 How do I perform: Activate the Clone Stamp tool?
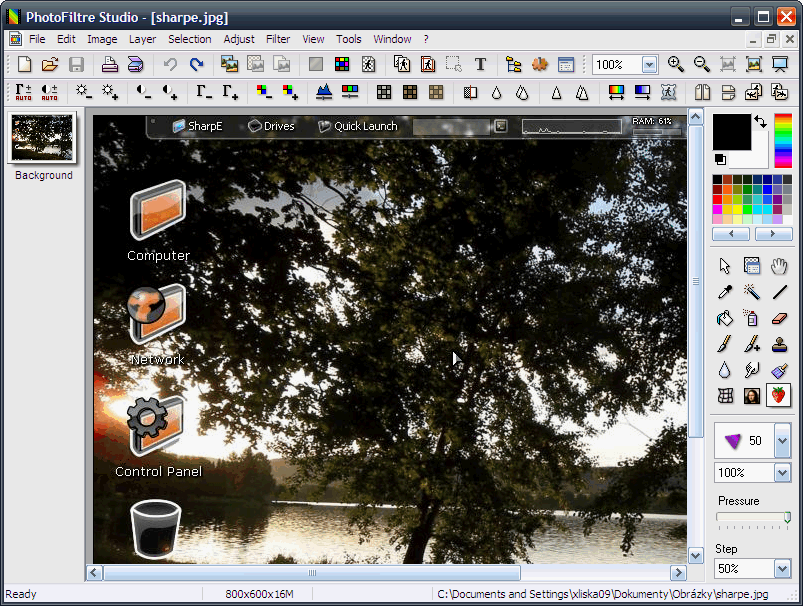[x=779, y=344]
